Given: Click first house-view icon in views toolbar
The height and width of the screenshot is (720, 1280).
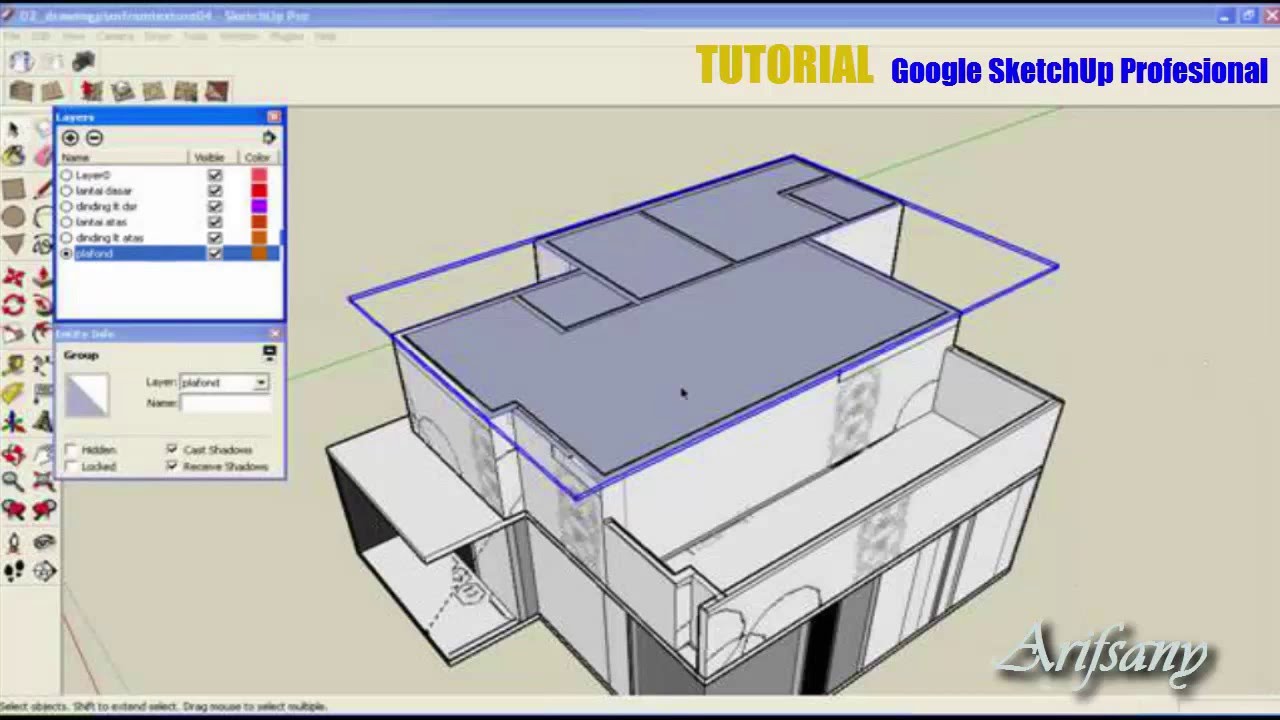Looking at the screenshot, I should pyautogui.click(x=21, y=92).
